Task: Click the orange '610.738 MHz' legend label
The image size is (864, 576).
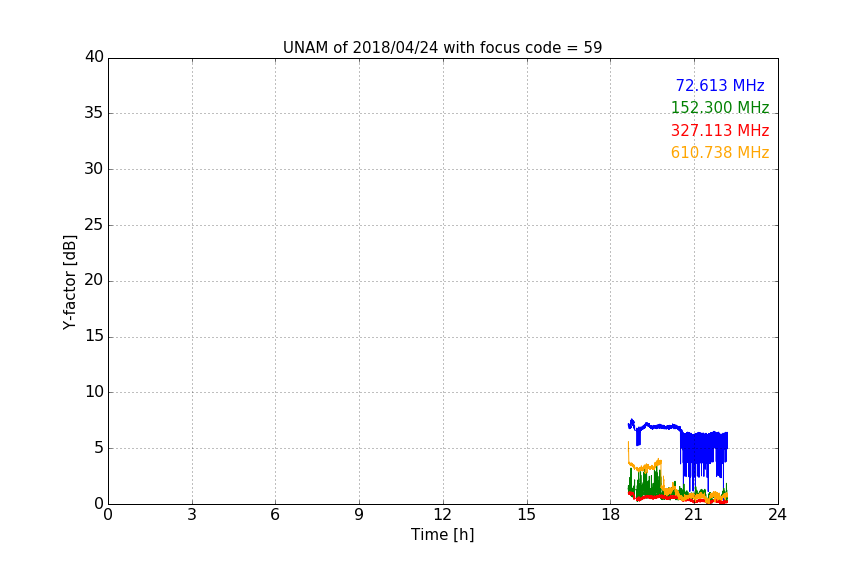Action: coord(720,152)
